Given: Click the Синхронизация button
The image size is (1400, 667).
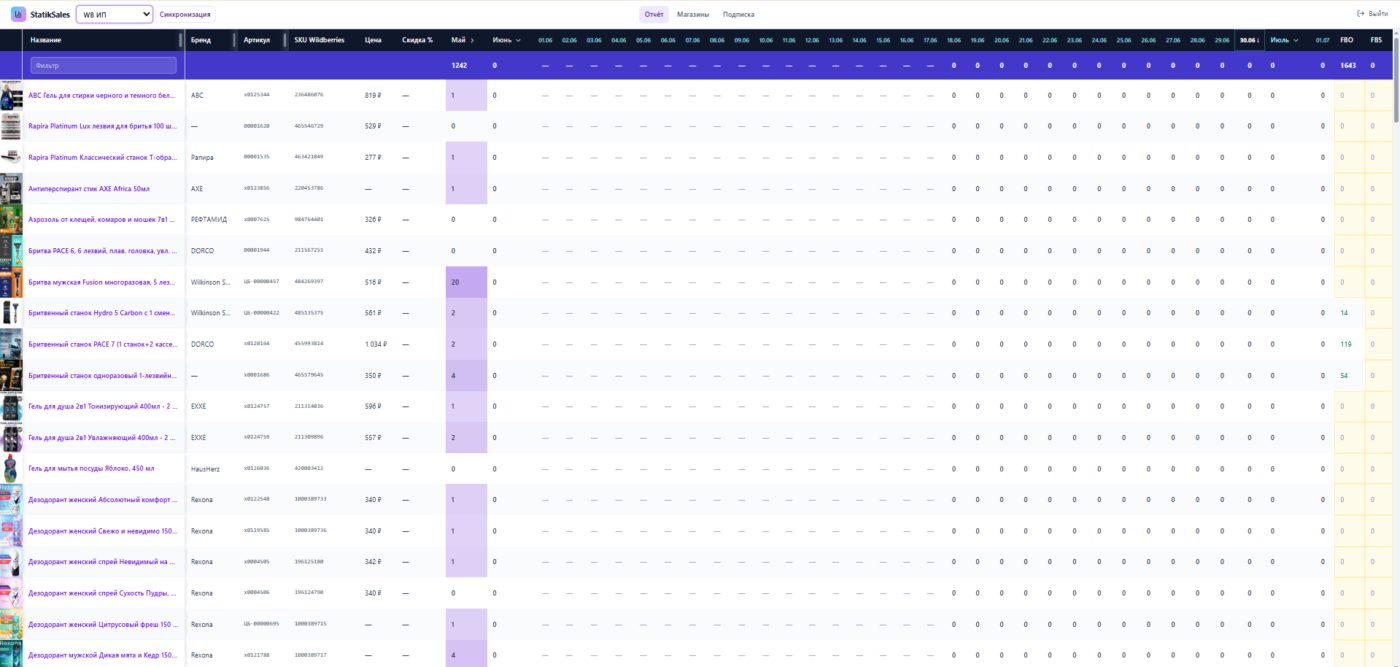Looking at the screenshot, I should [x=185, y=14].
